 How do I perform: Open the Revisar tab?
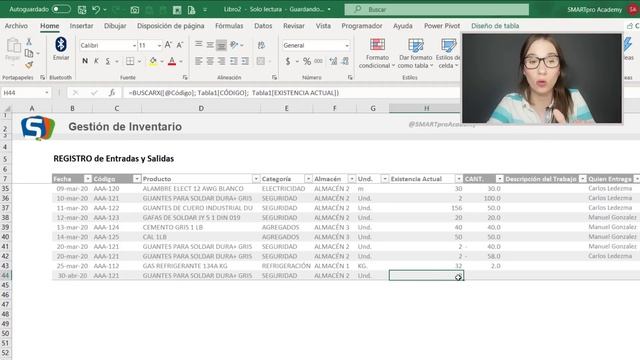coord(294,26)
